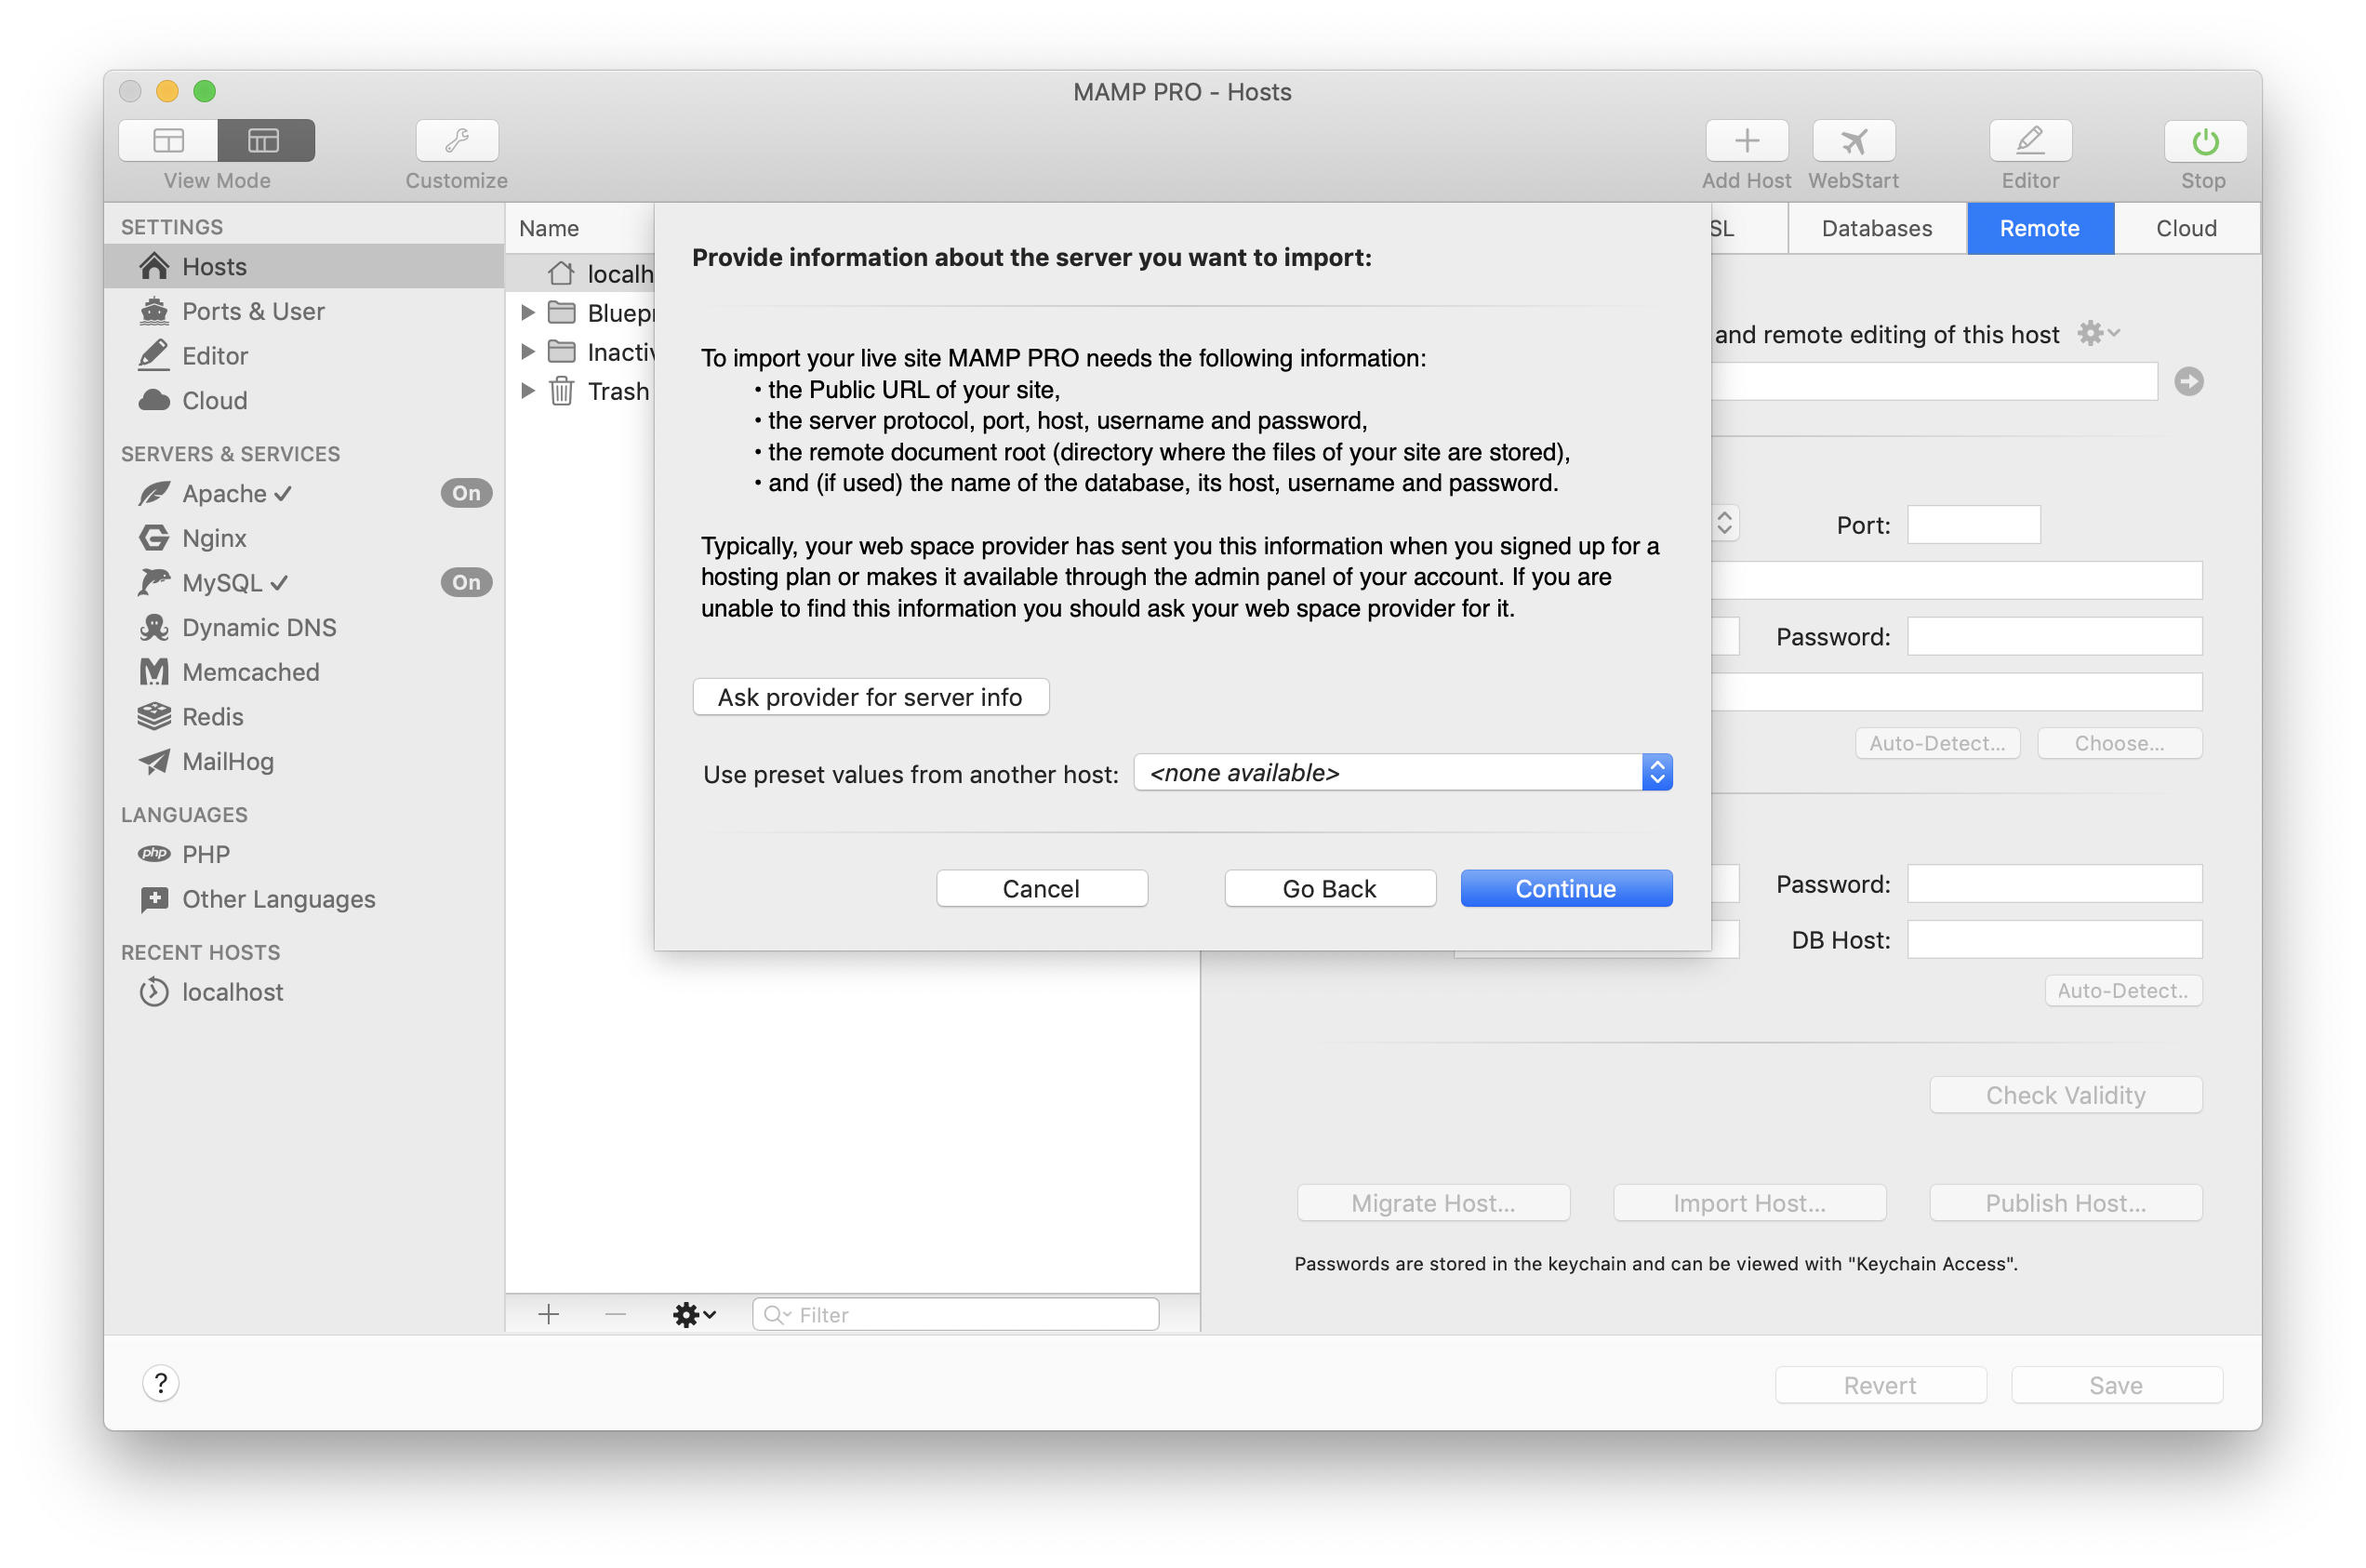2366x1568 pixels.
Task: Click inside the Filter search field
Action: pyautogui.click(x=953, y=1314)
